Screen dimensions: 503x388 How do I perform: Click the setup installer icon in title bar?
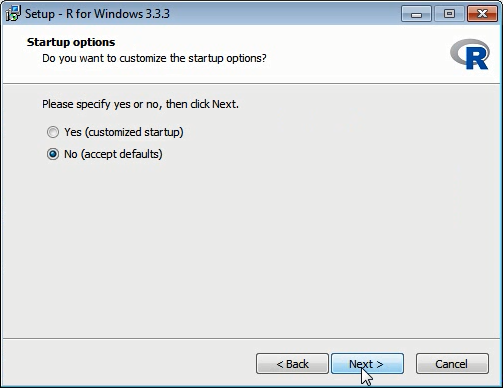13,13
